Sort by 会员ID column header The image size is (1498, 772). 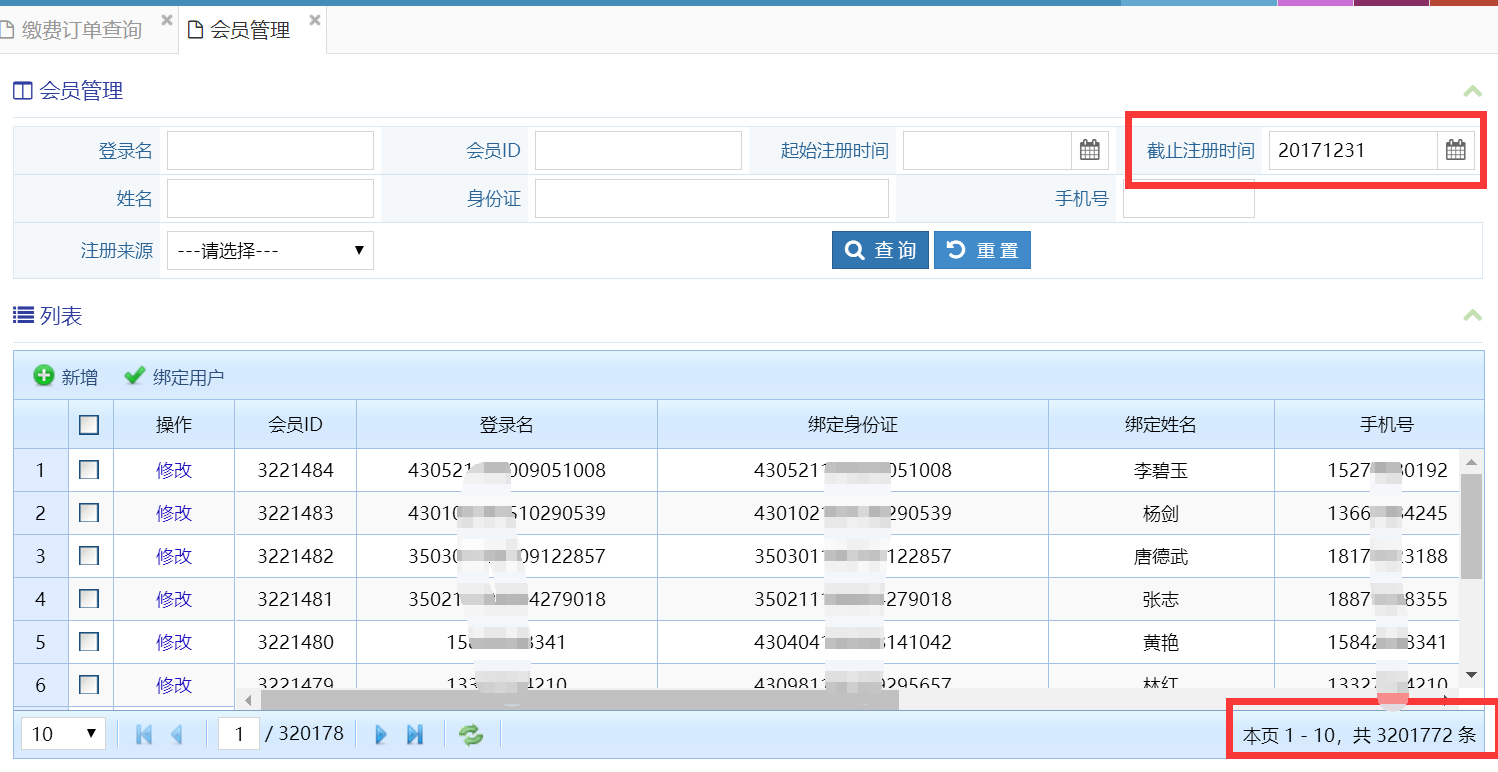tap(295, 425)
